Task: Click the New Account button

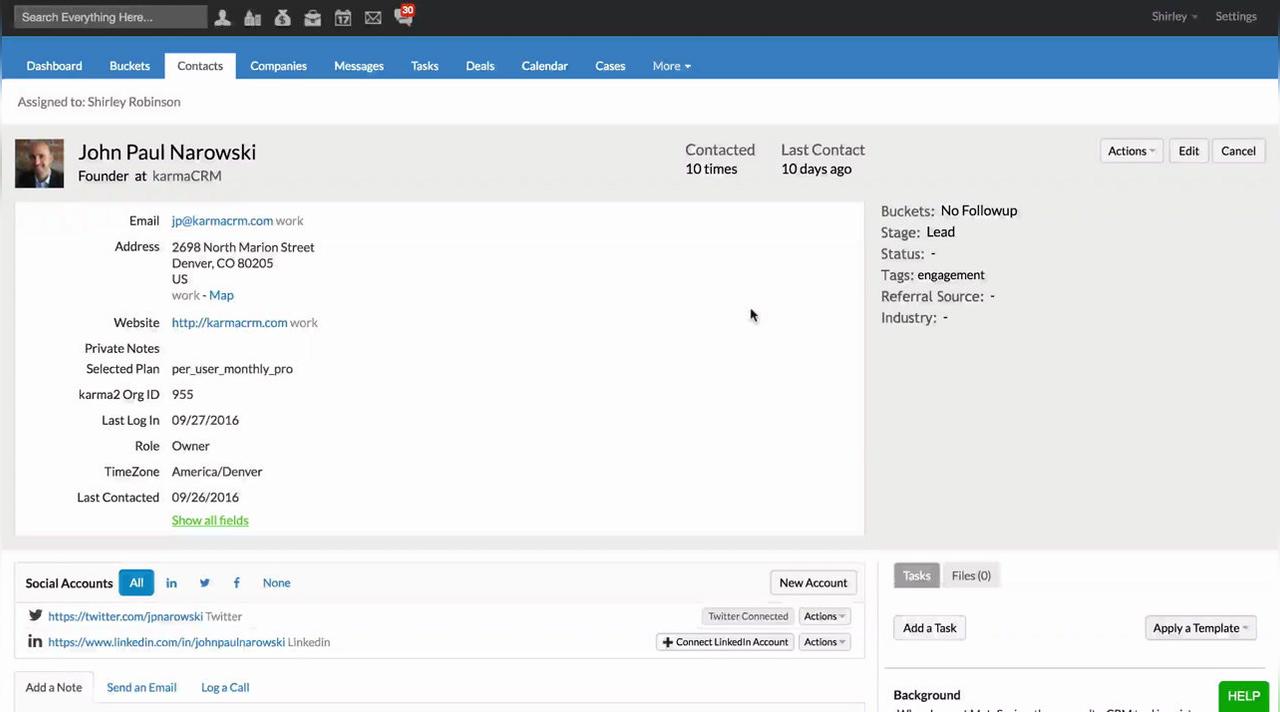Action: coord(813,583)
